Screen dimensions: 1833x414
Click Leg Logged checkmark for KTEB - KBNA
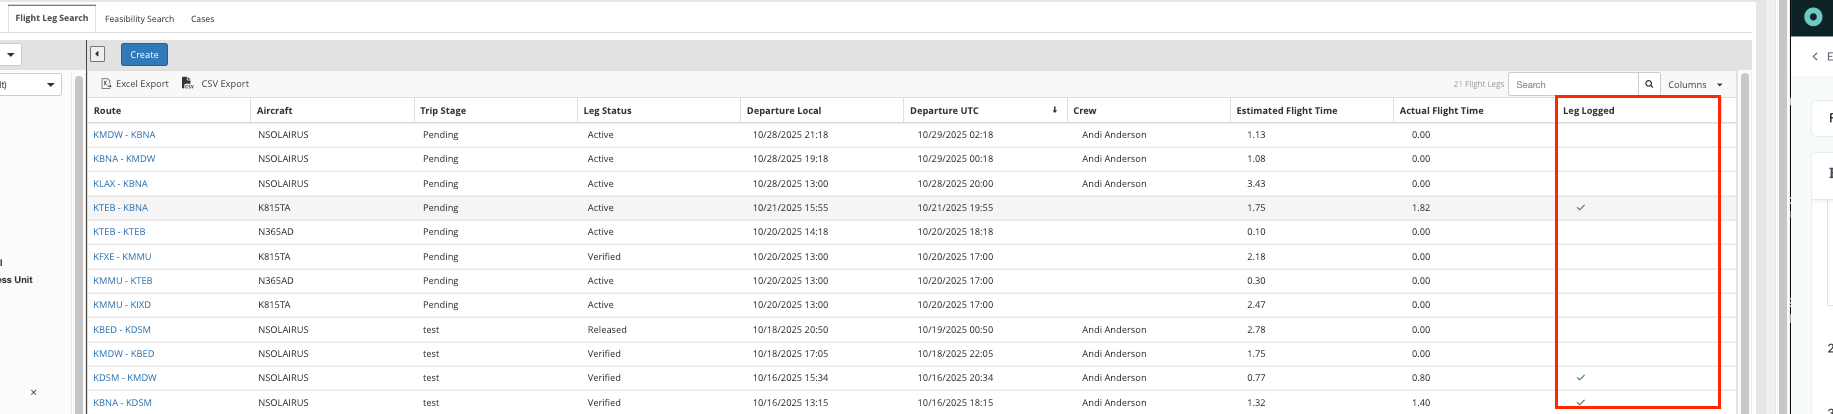click(x=1581, y=208)
